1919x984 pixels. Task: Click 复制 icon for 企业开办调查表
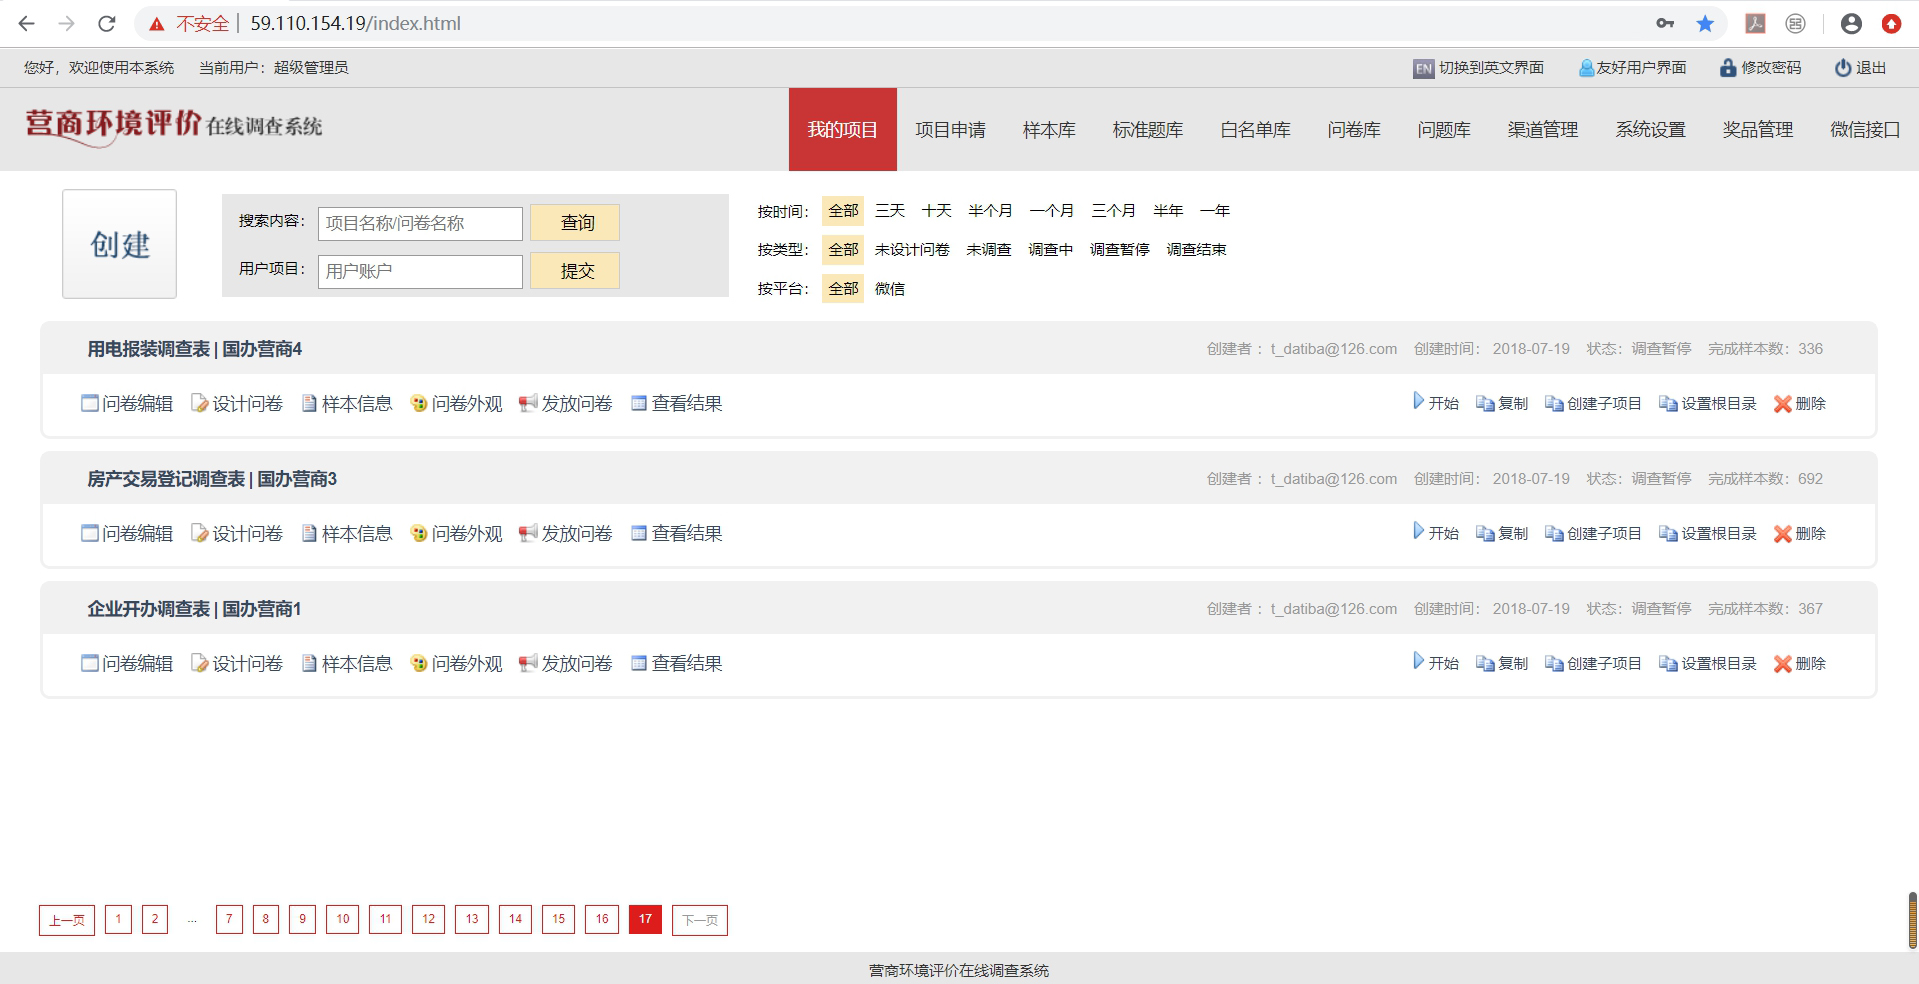point(1485,664)
